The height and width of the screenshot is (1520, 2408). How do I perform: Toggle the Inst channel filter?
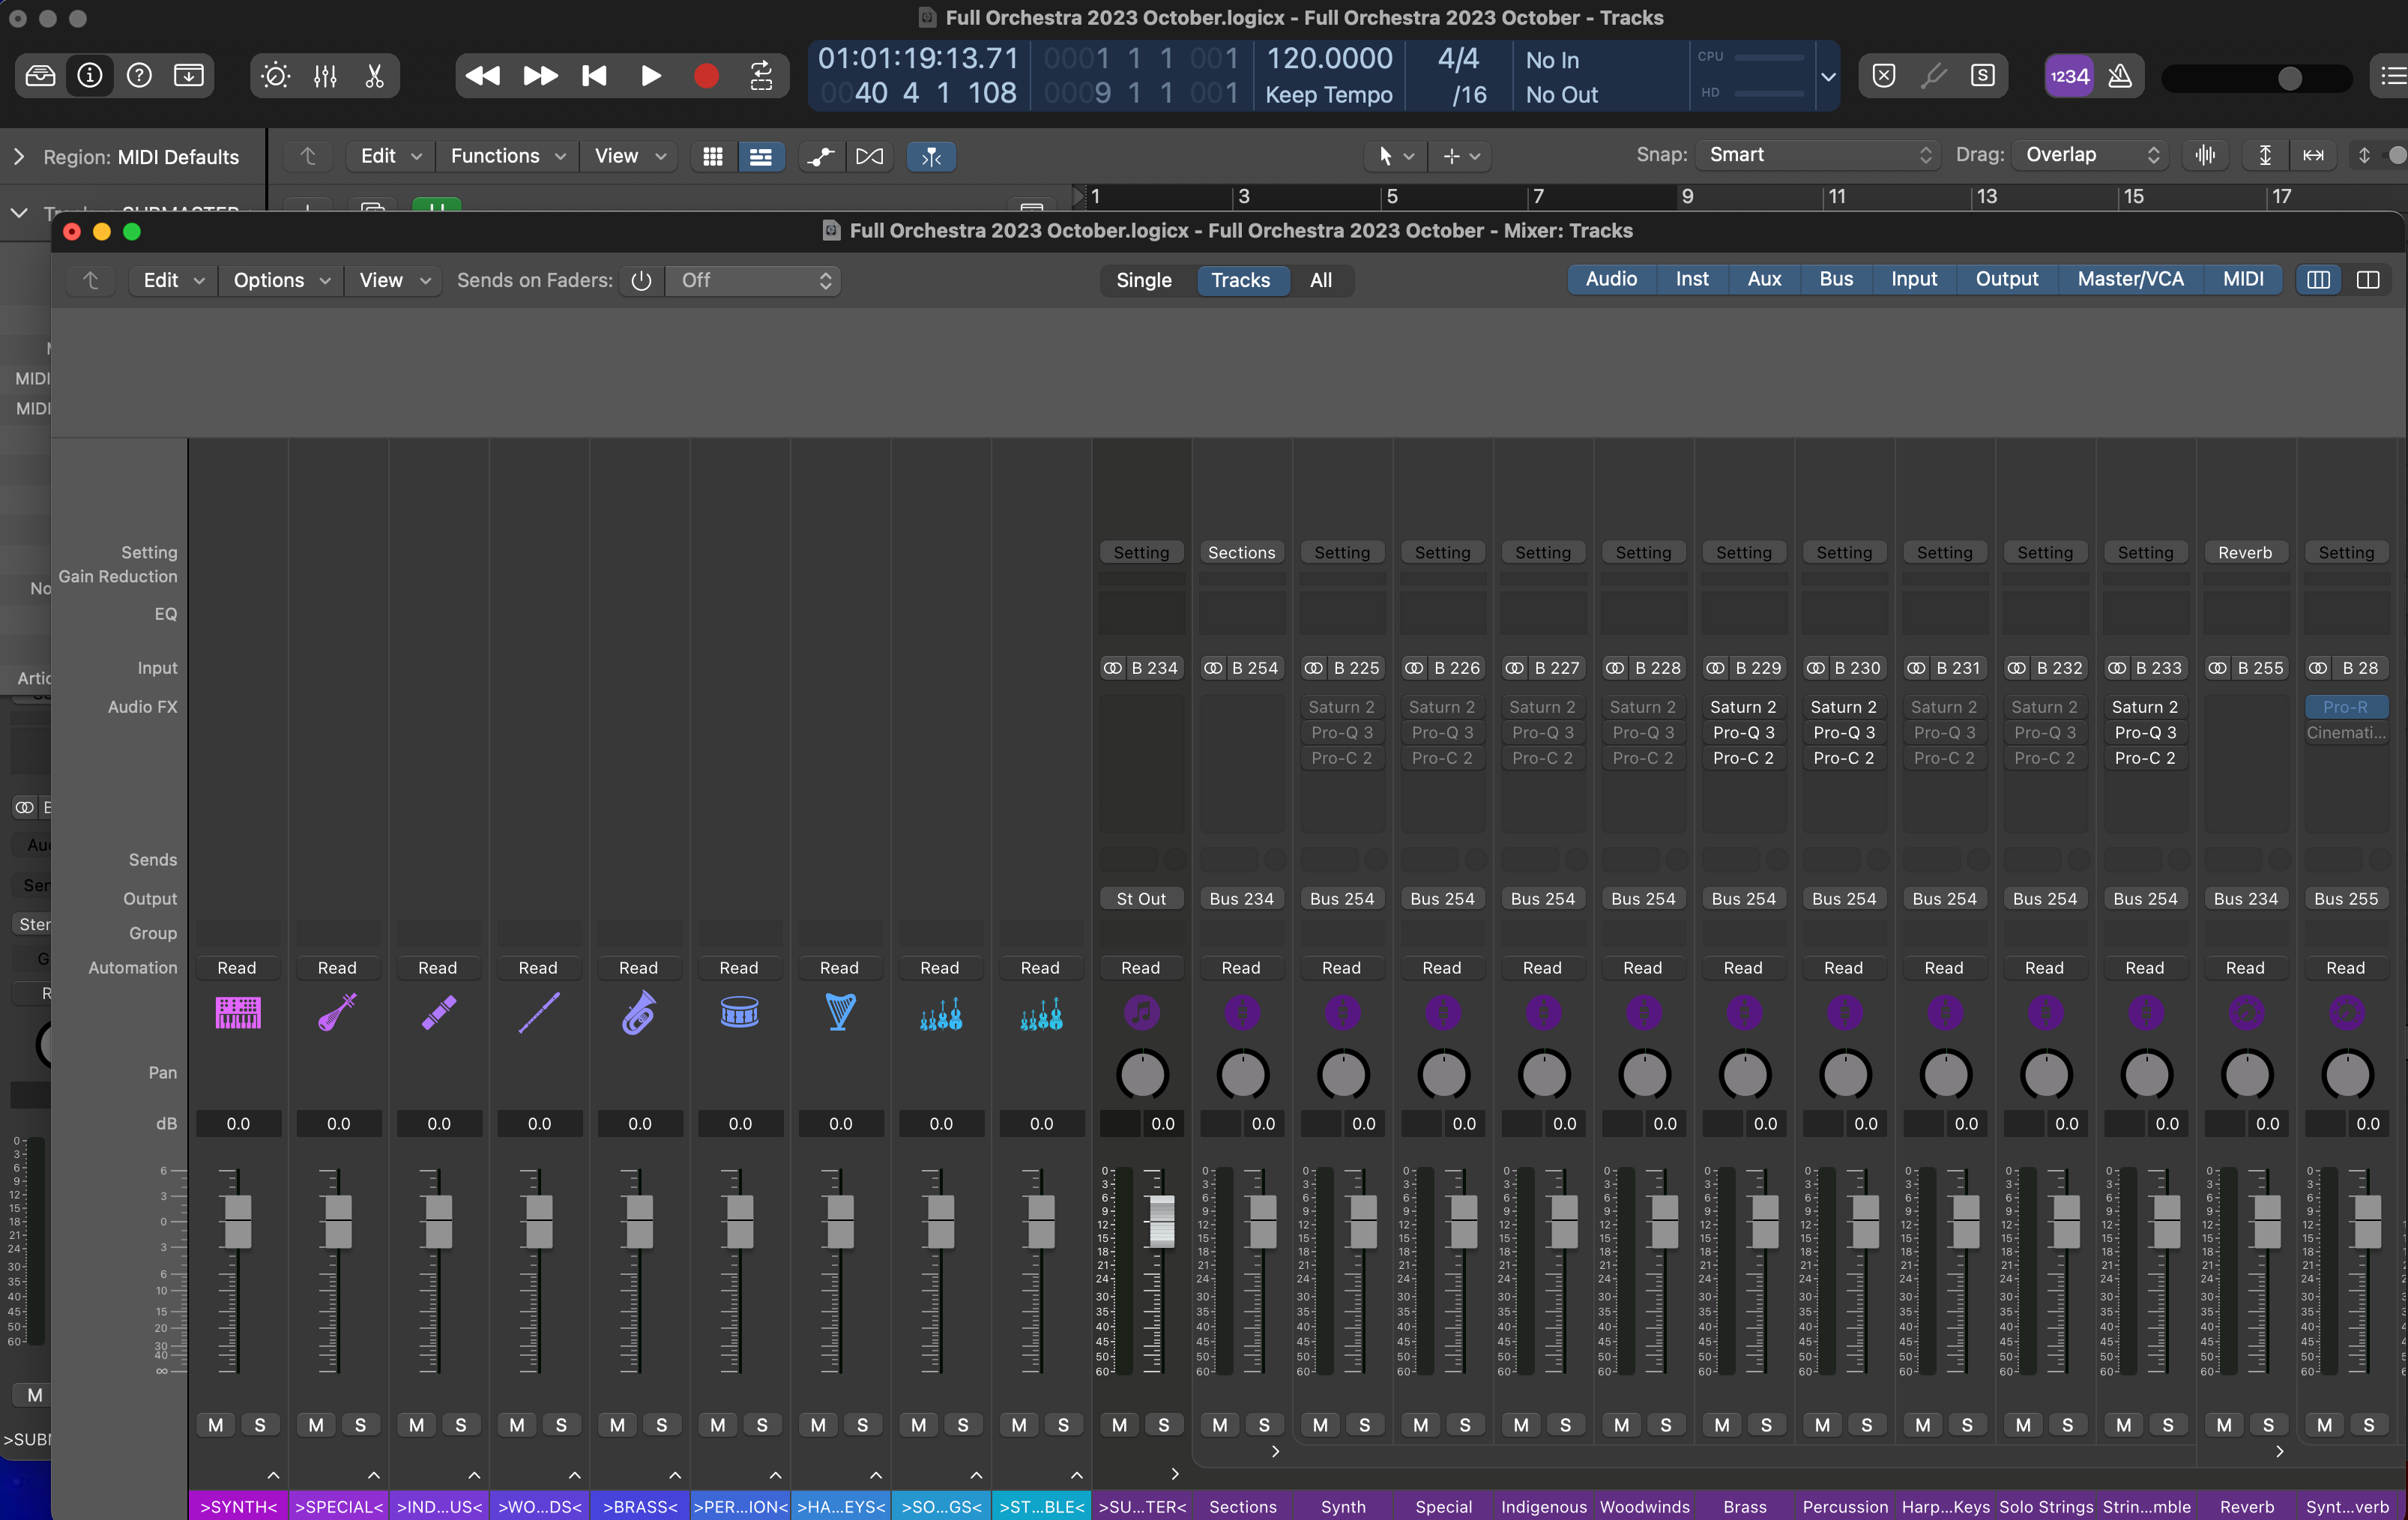pyautogui.click(x=1692, y=280)
